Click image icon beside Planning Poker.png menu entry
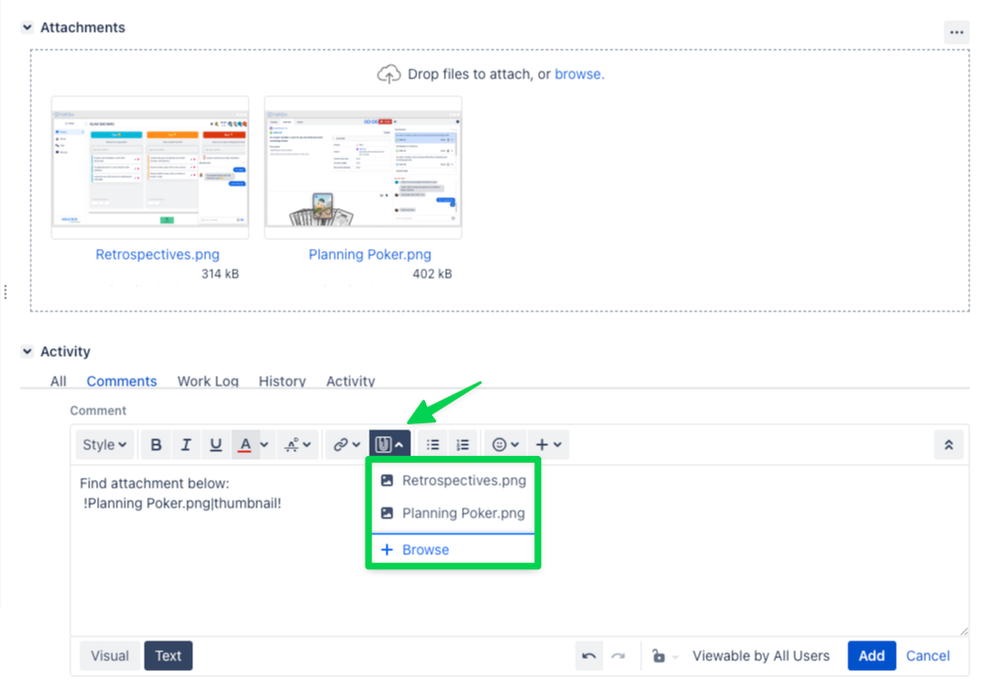 (x=387, y=513)
